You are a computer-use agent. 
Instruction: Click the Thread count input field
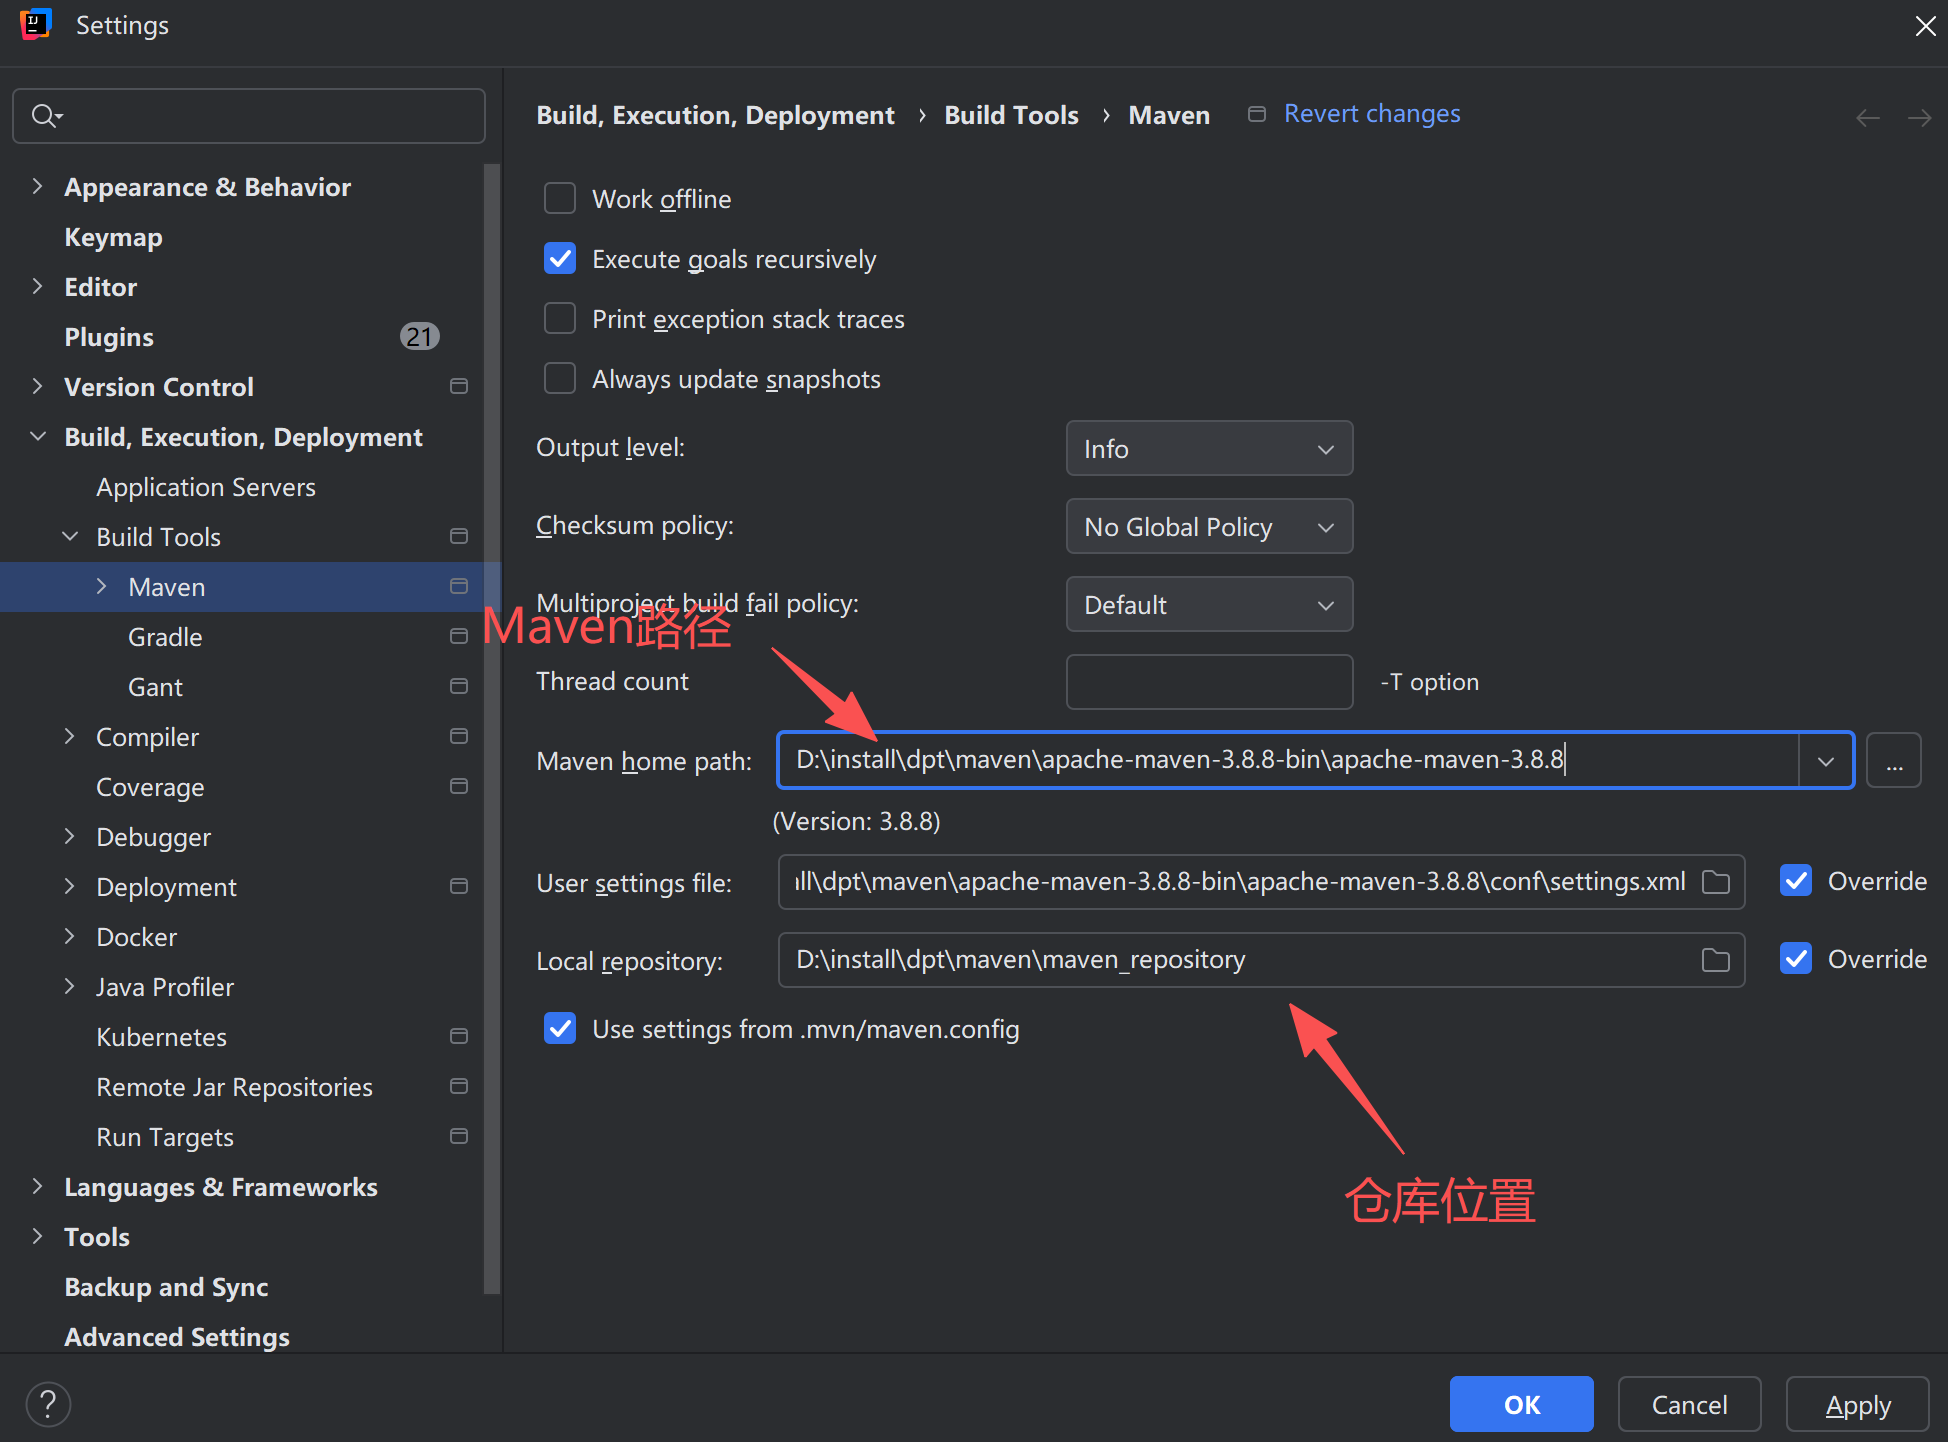click(1208, 682)
